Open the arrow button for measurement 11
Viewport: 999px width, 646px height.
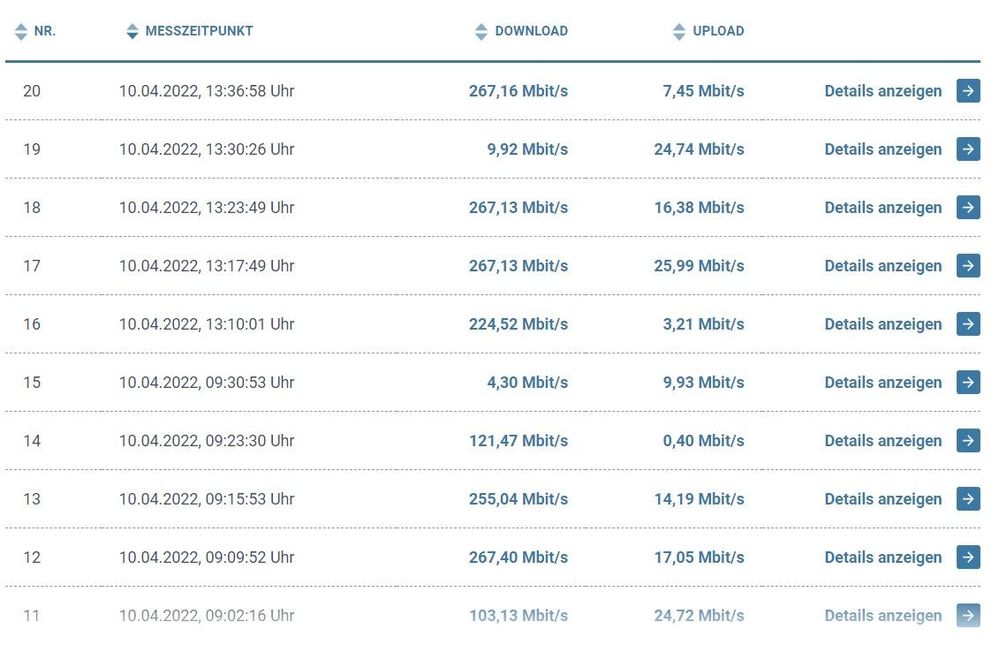966,615
